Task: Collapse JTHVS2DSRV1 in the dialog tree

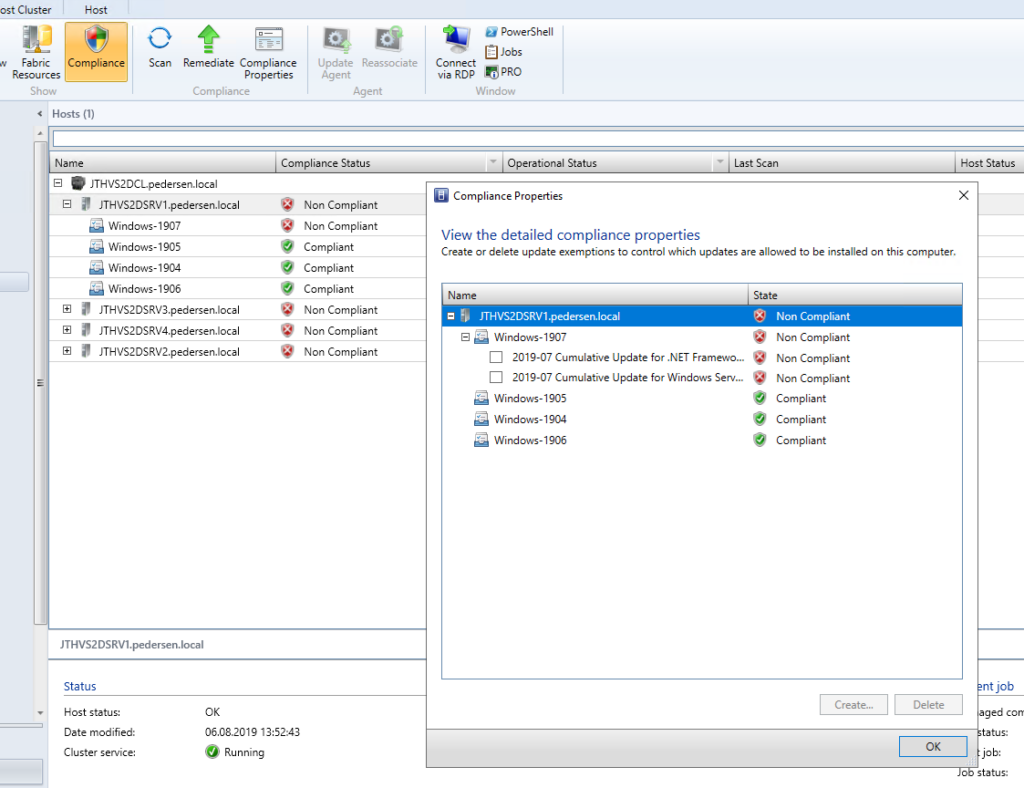Action: (x=451, y=316)
